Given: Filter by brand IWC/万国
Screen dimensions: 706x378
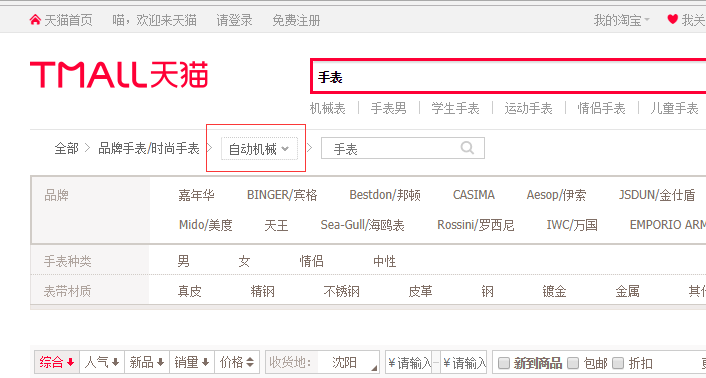Looking at the screenshot, I should tap(572, 225).
